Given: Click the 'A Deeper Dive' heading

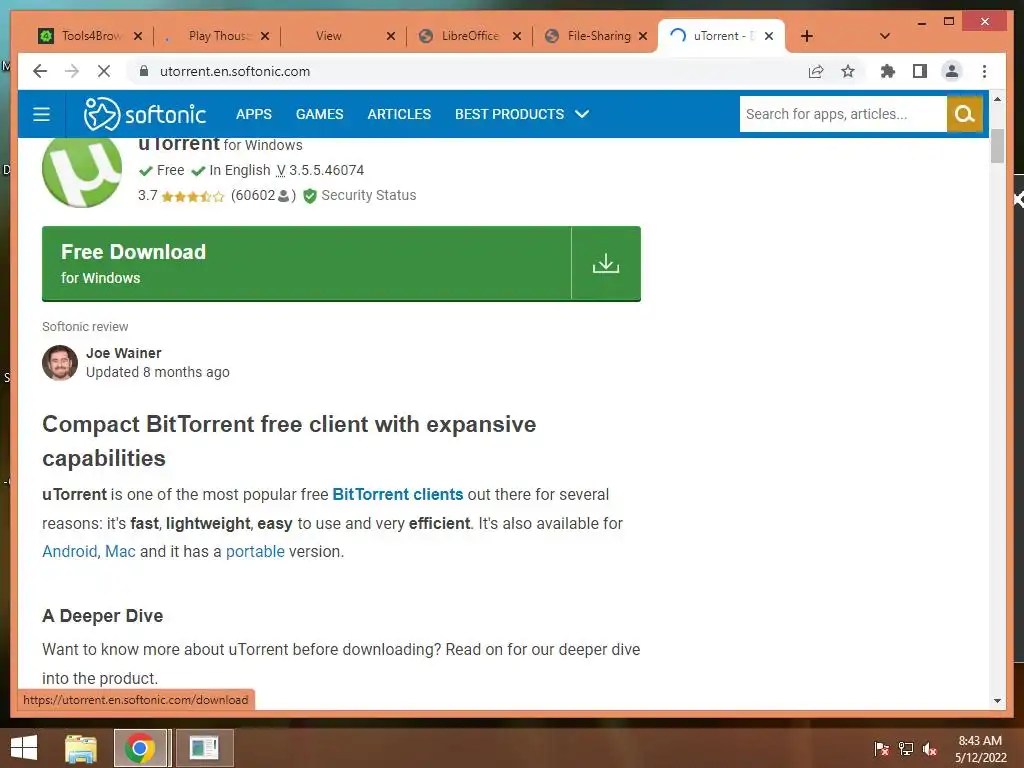Looking at the screenshot, I should (x=103, y=616).
